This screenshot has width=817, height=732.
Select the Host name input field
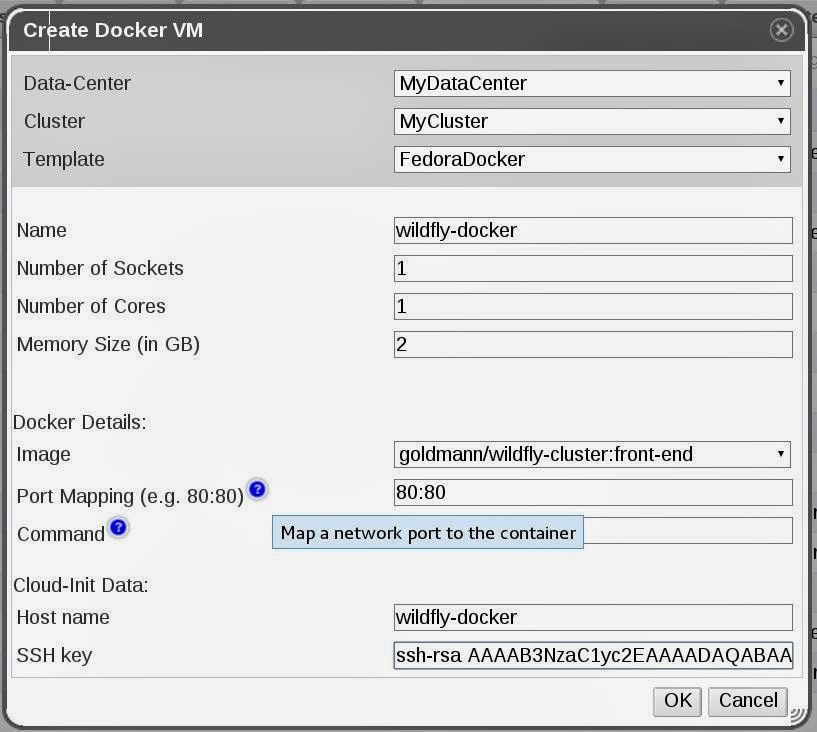[593, 618]
